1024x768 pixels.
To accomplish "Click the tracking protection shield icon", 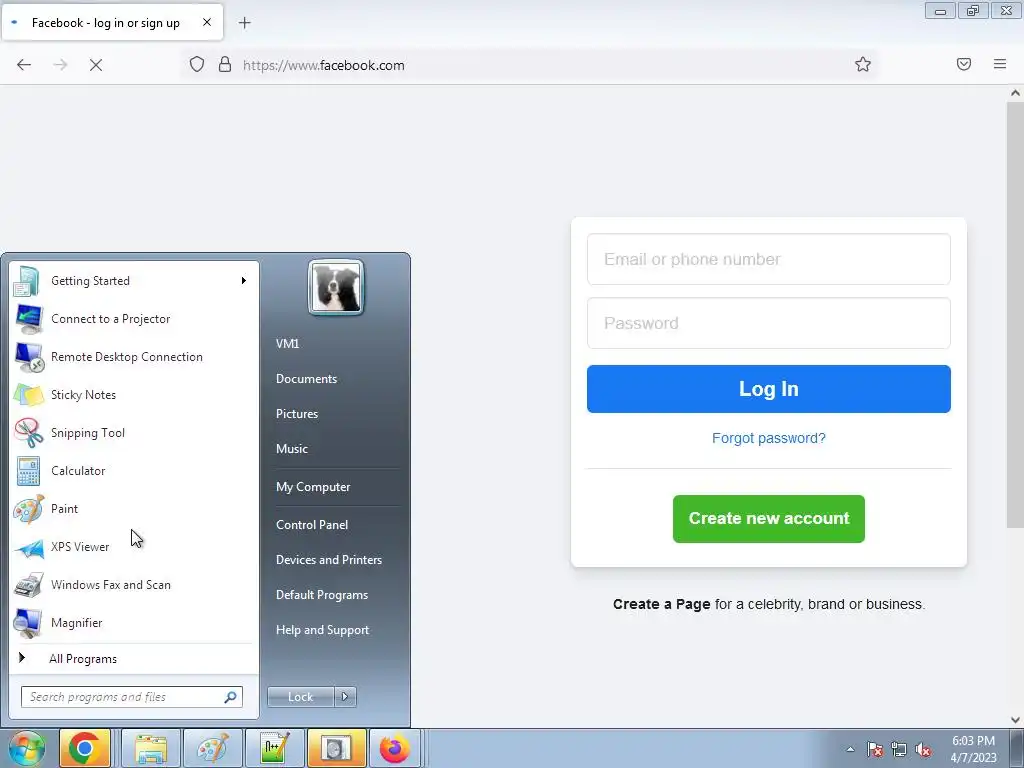I will pos(197,64).
